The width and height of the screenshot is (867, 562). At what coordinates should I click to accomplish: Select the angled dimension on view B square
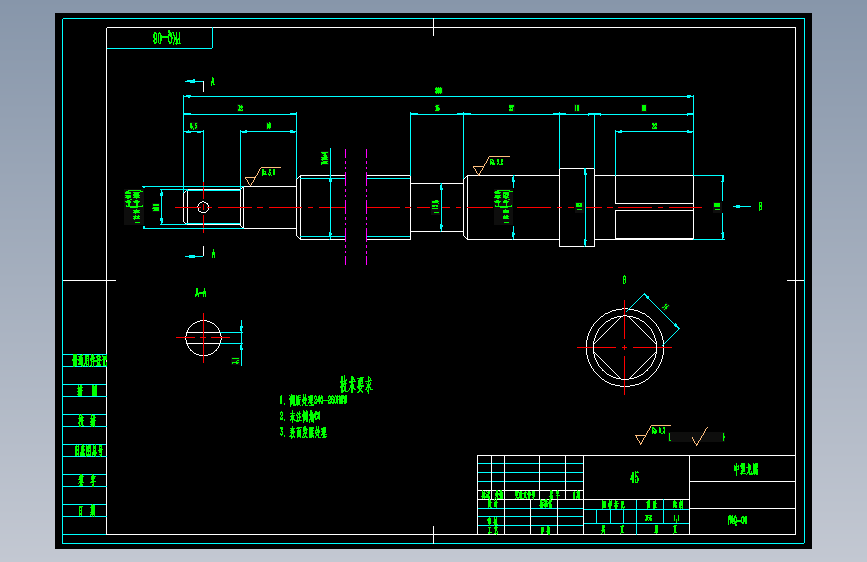coord(665,306)
